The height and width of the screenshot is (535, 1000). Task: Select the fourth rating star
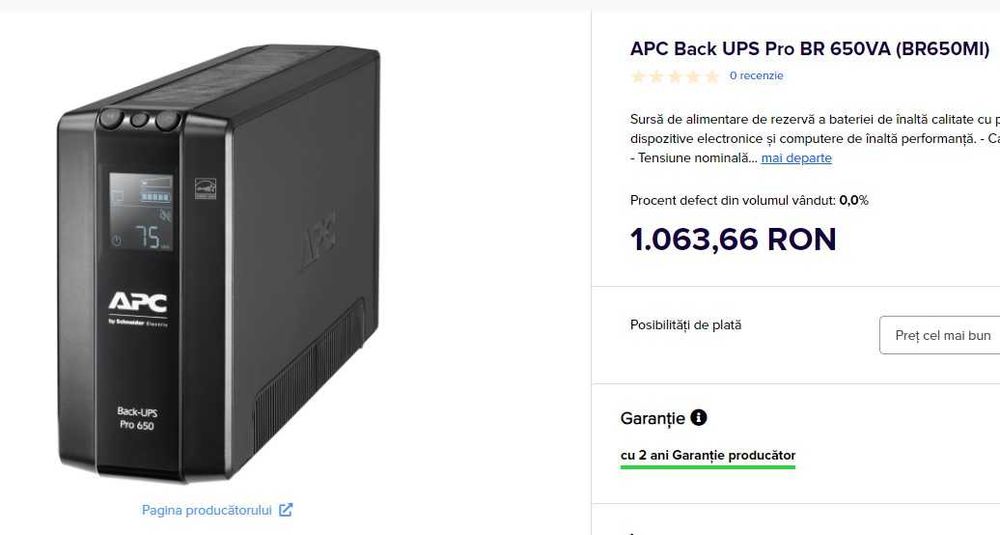point(693,76)
